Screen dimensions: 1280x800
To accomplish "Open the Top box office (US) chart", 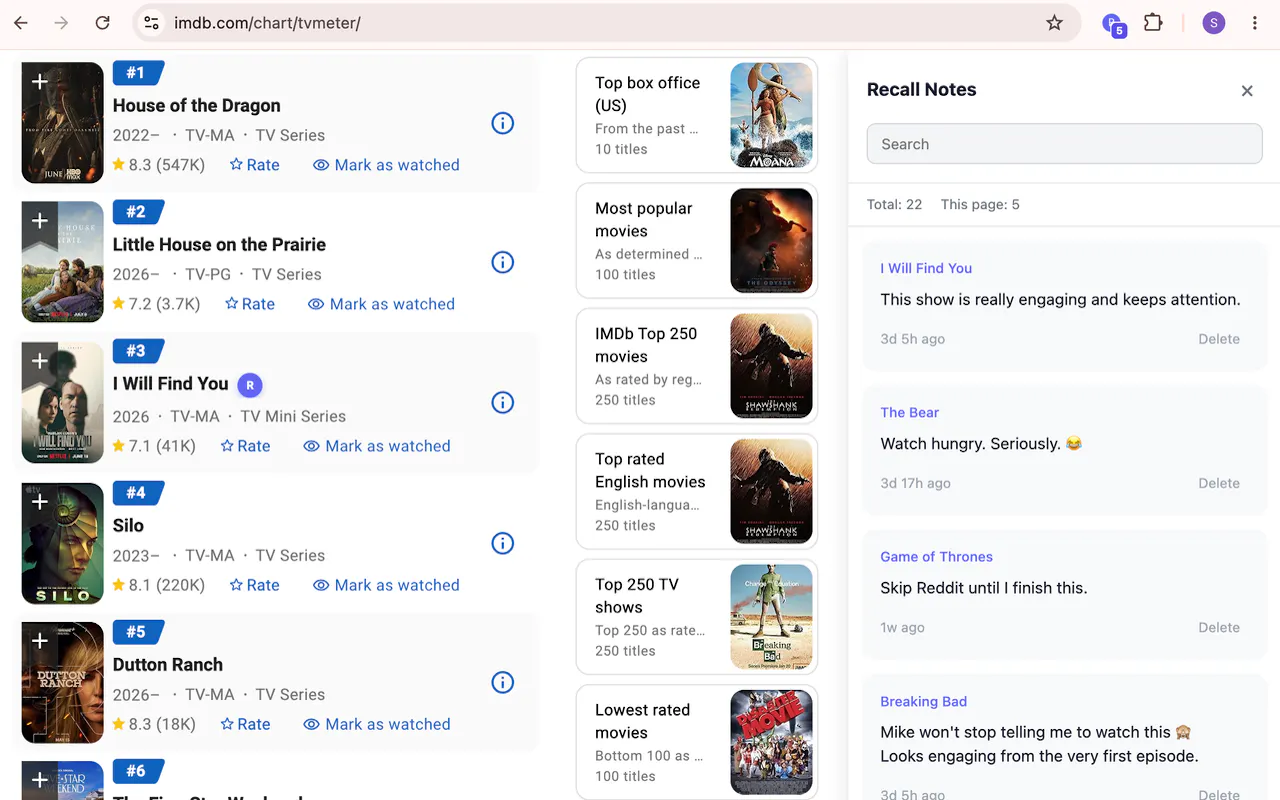I will pos(697,115).
